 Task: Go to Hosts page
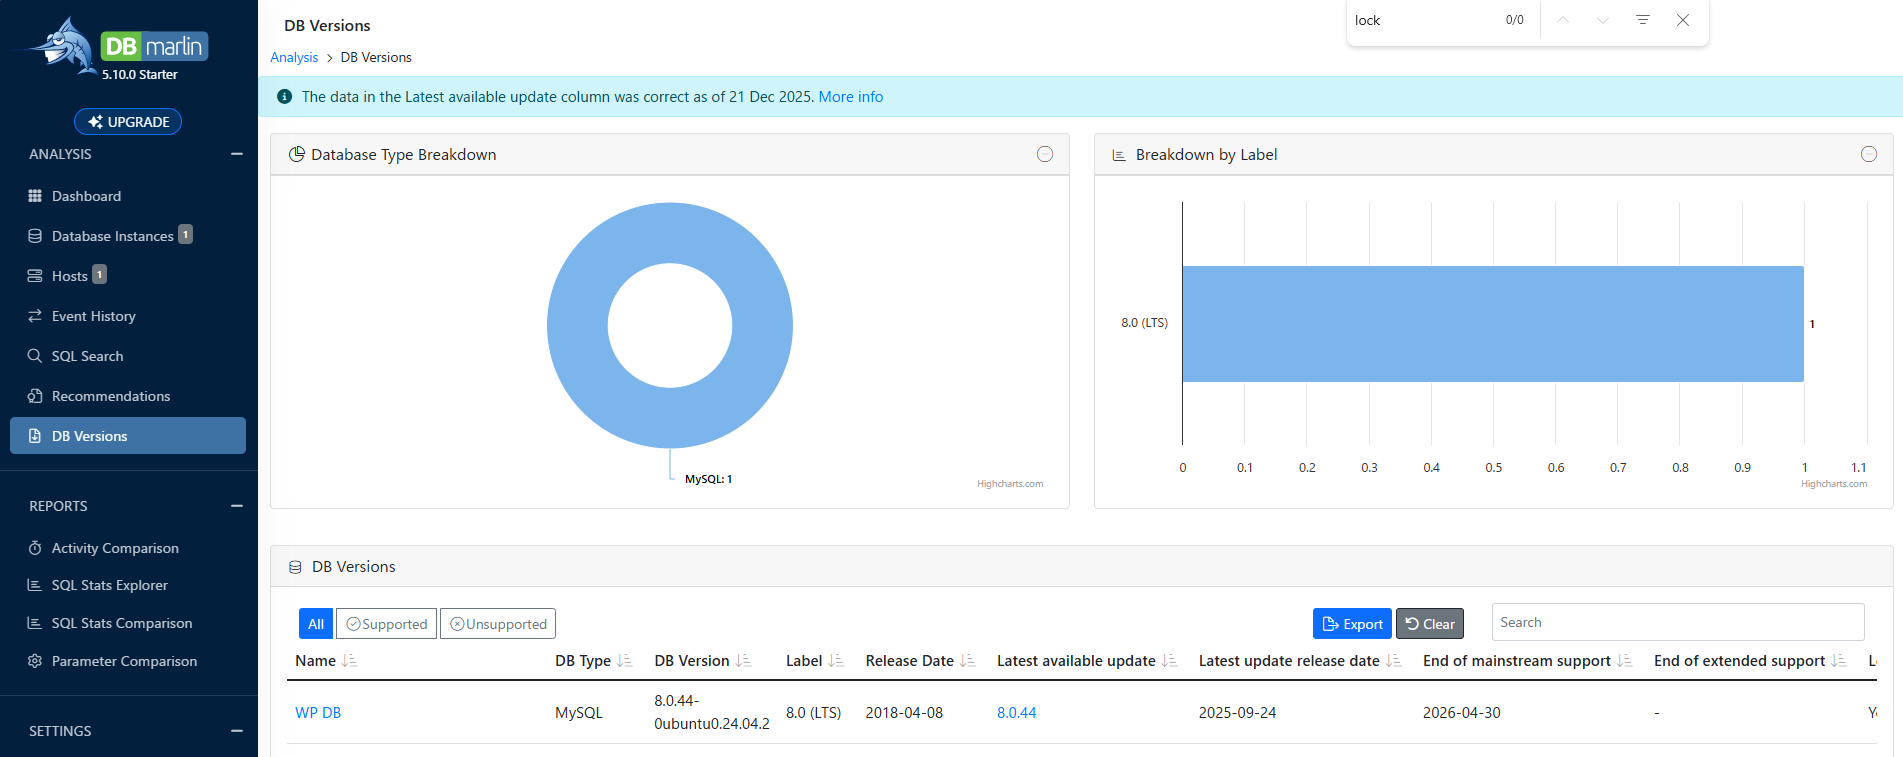click(x=69, y=276)
